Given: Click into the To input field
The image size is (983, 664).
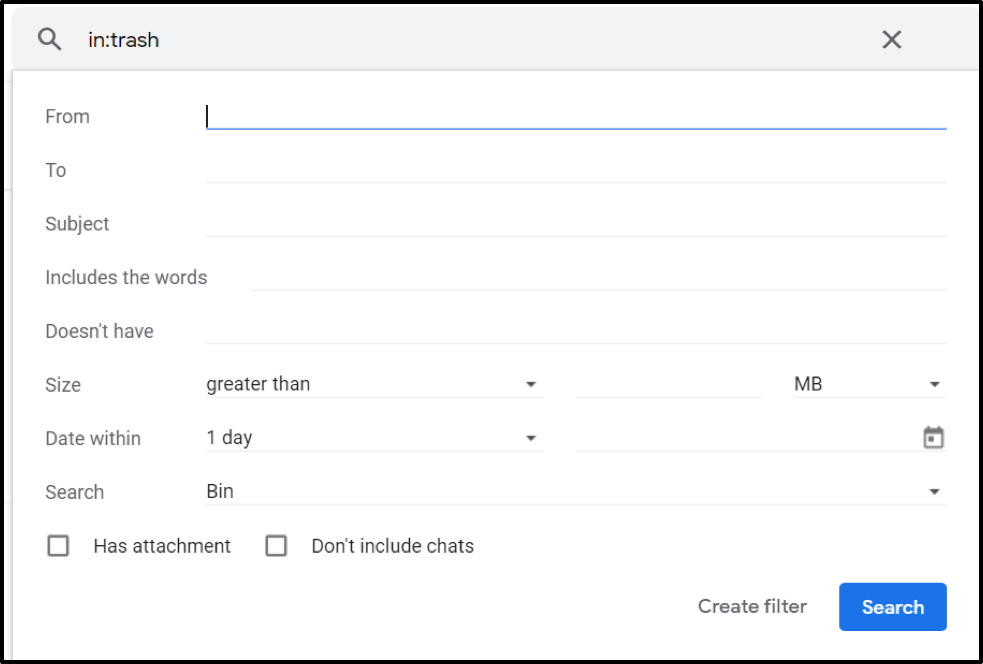Looking at the screenshot, I should pos(575,170).
